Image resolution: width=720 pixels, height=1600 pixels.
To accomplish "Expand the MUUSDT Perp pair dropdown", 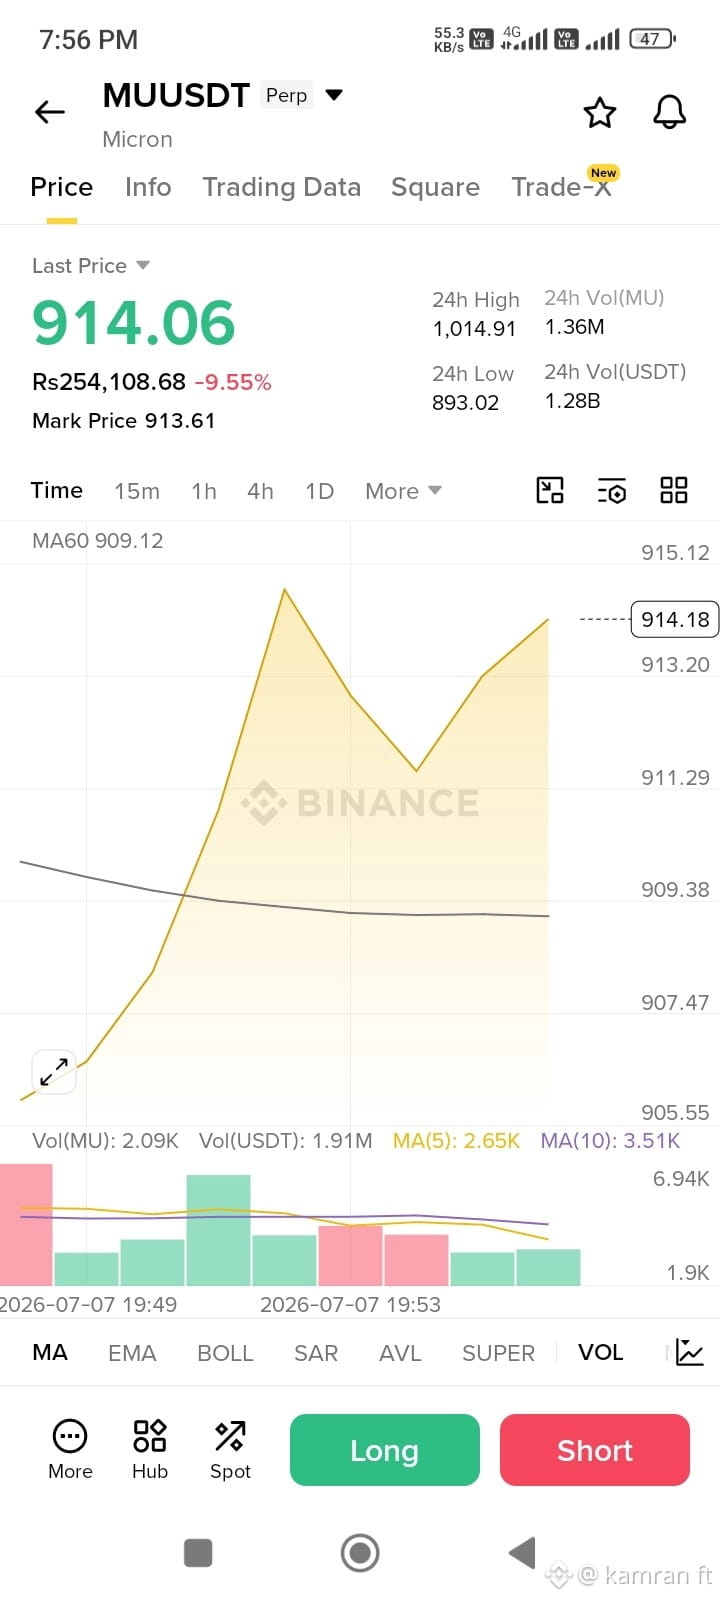I will 334,95.
